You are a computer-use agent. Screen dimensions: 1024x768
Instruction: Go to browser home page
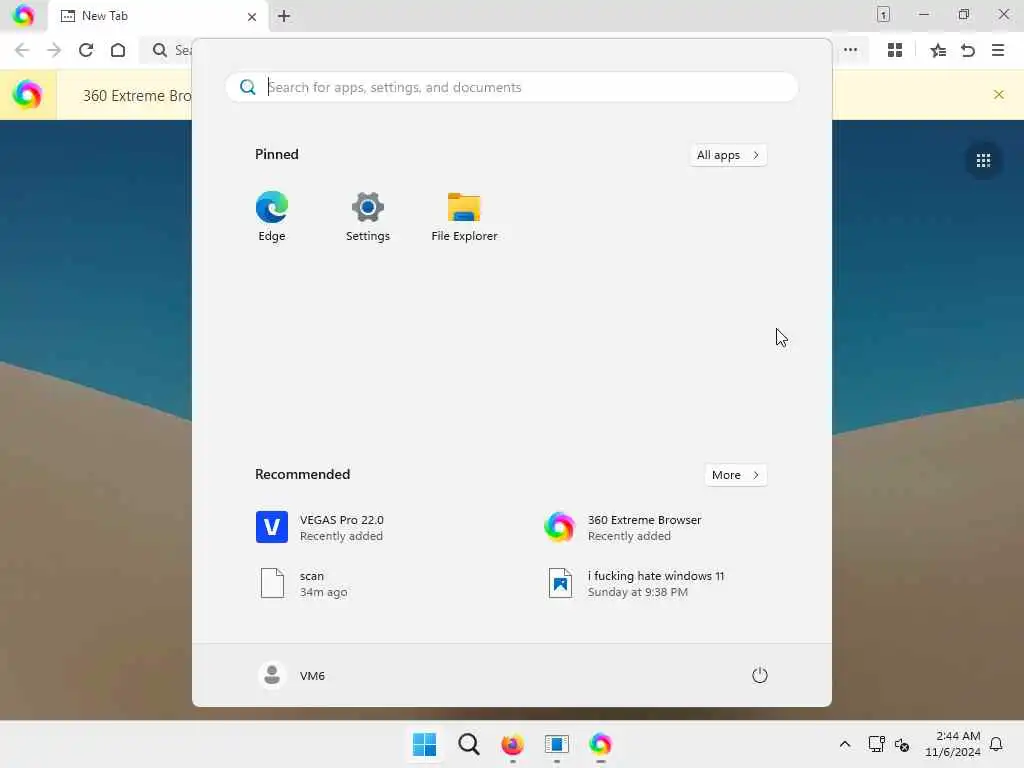click(118, 50)
